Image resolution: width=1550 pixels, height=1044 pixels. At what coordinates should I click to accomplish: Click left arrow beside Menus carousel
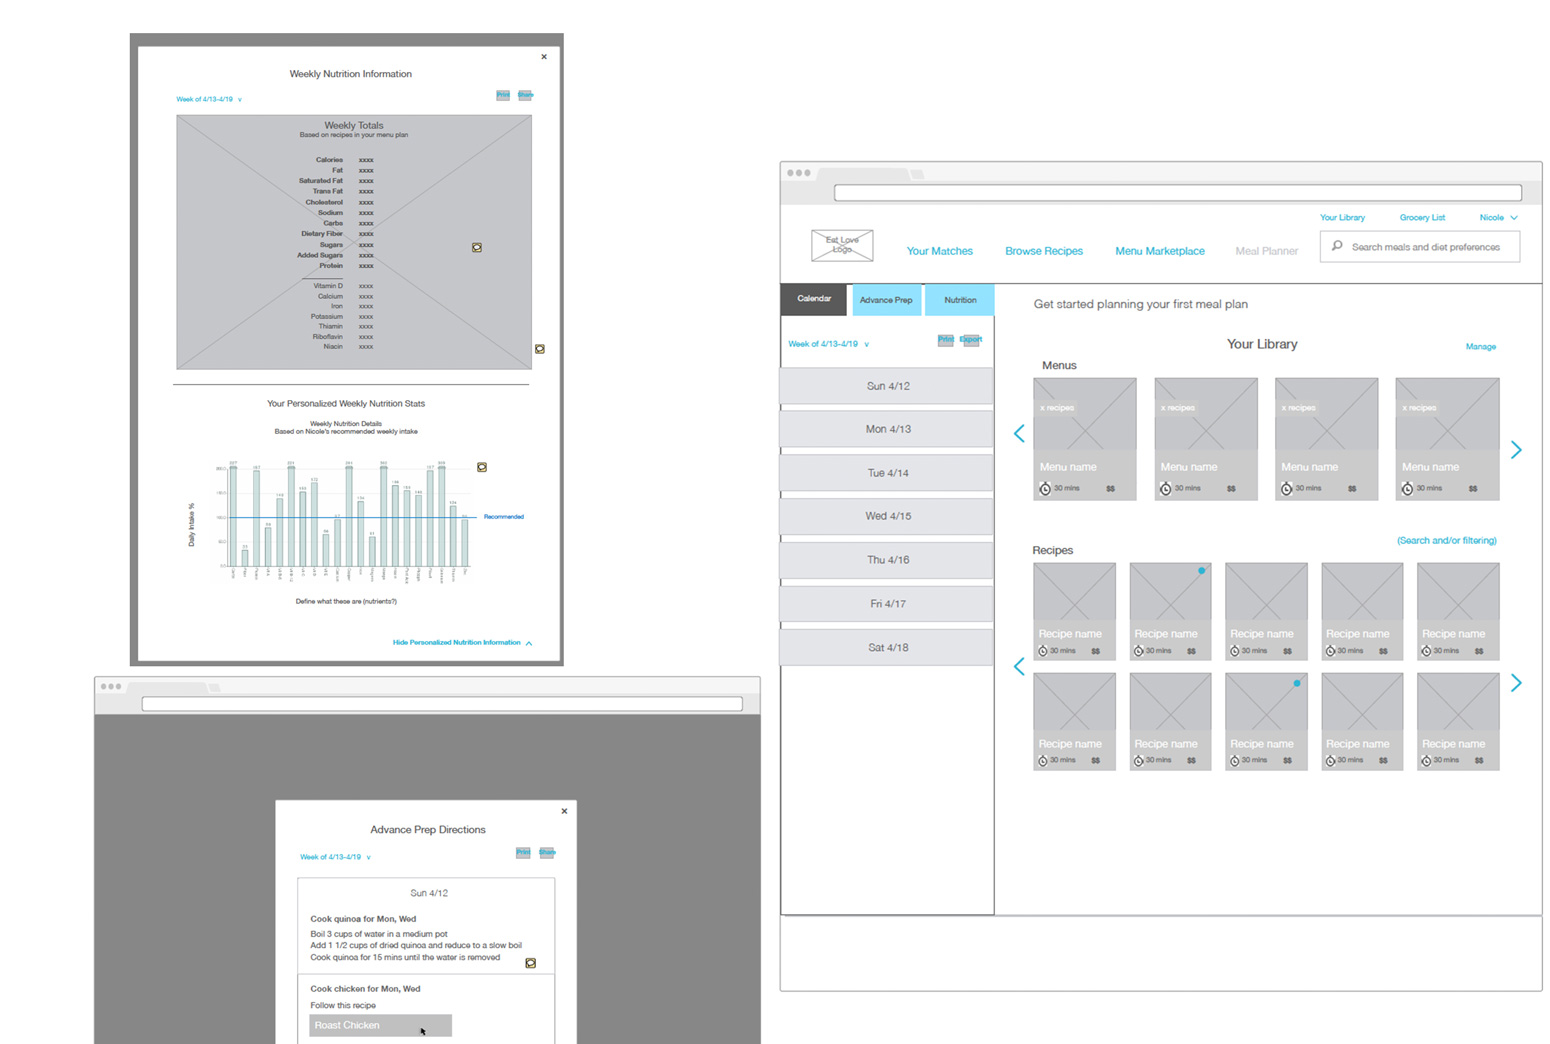click(1019, 434)
